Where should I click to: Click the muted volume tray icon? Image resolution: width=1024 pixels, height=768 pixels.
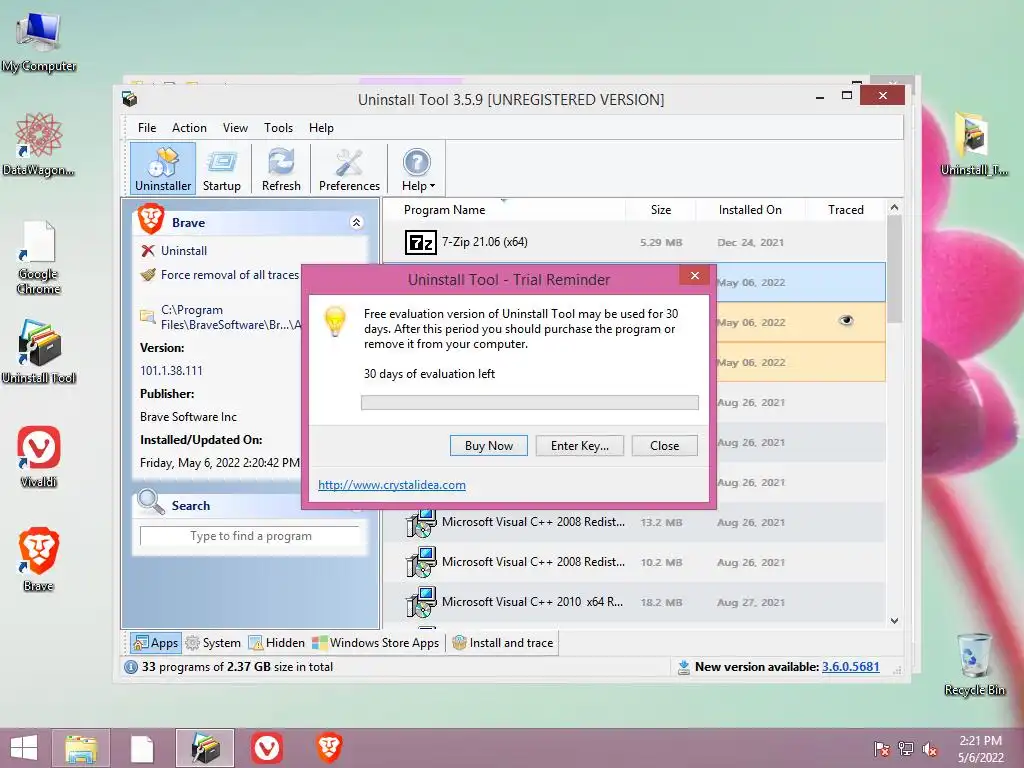tap(930, 749)
